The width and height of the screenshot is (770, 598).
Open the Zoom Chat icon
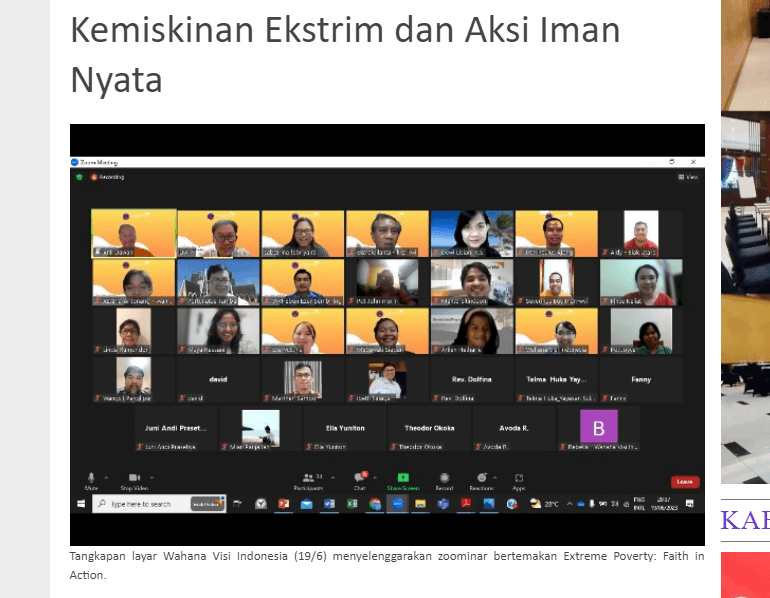359,477
